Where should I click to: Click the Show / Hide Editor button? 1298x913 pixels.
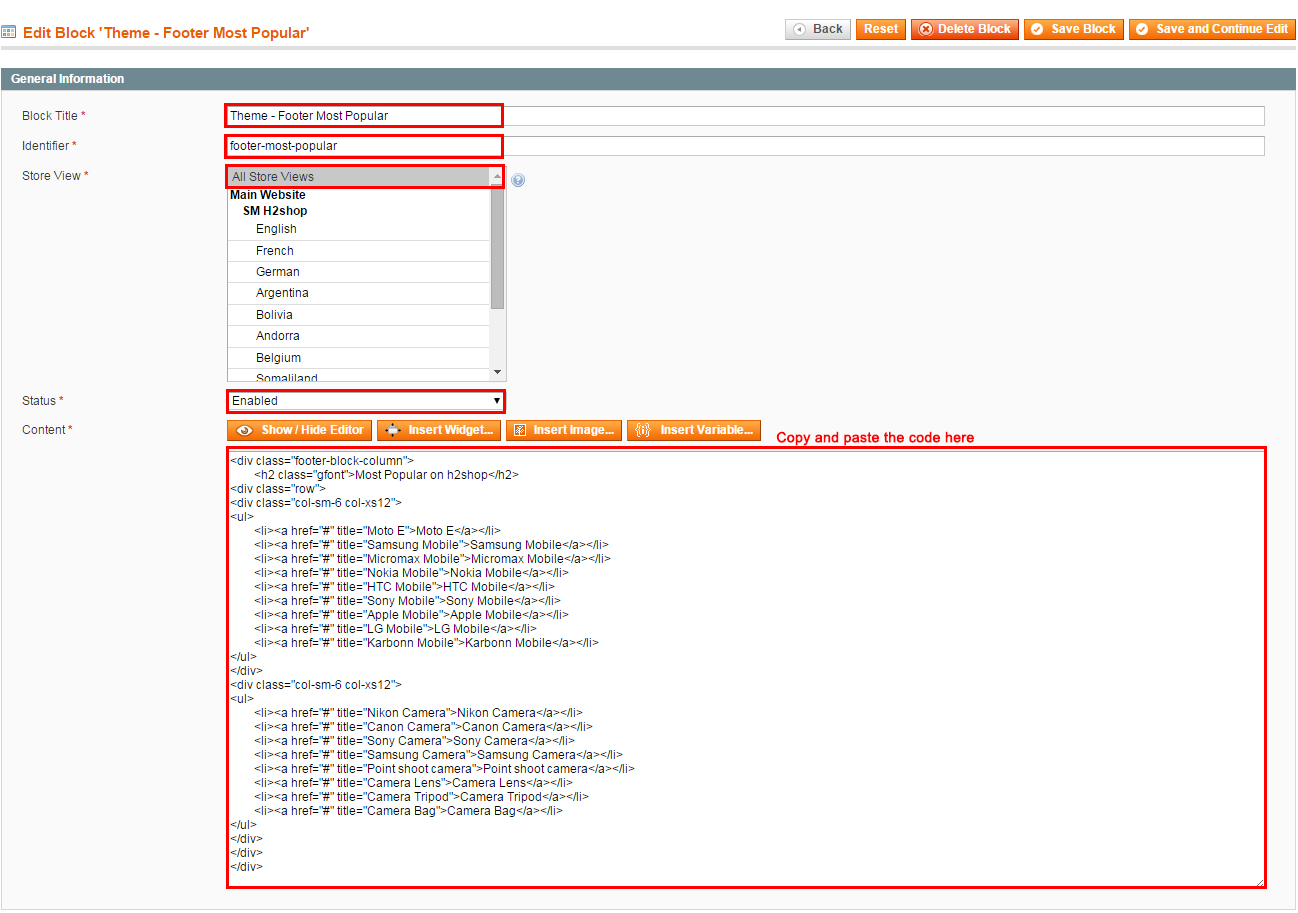299,430
